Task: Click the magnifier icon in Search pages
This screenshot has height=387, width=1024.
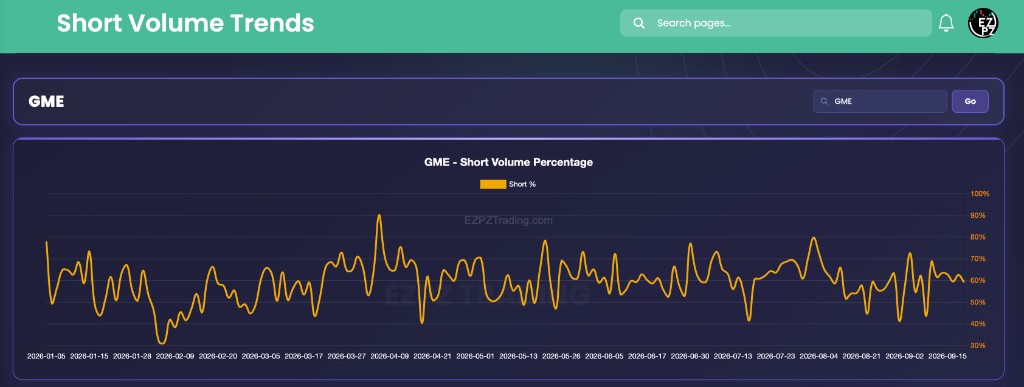Action: tap(639, 23)
